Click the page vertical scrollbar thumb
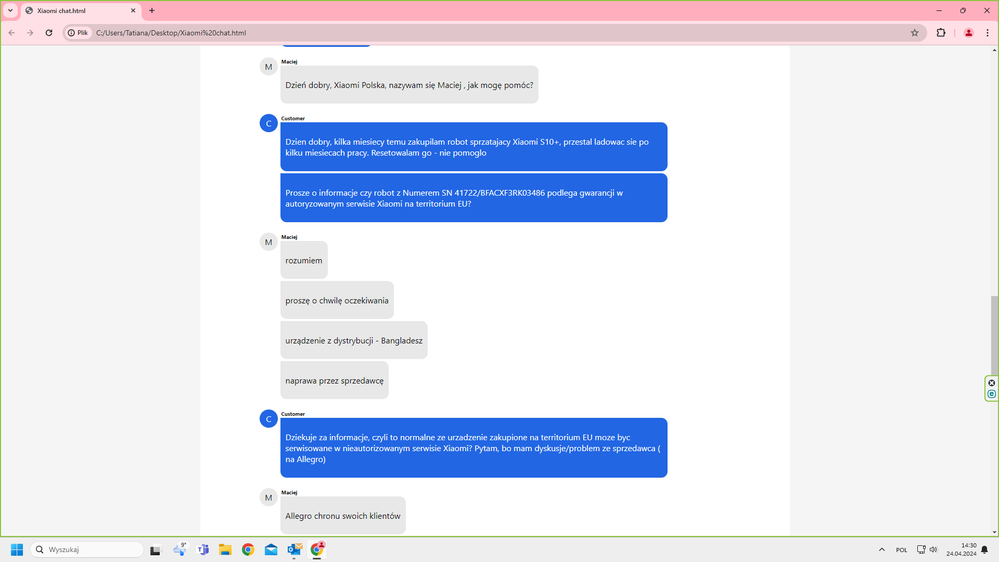Image resolution: width=999 pixels, height=562 pixels. [x=994, y=336]
